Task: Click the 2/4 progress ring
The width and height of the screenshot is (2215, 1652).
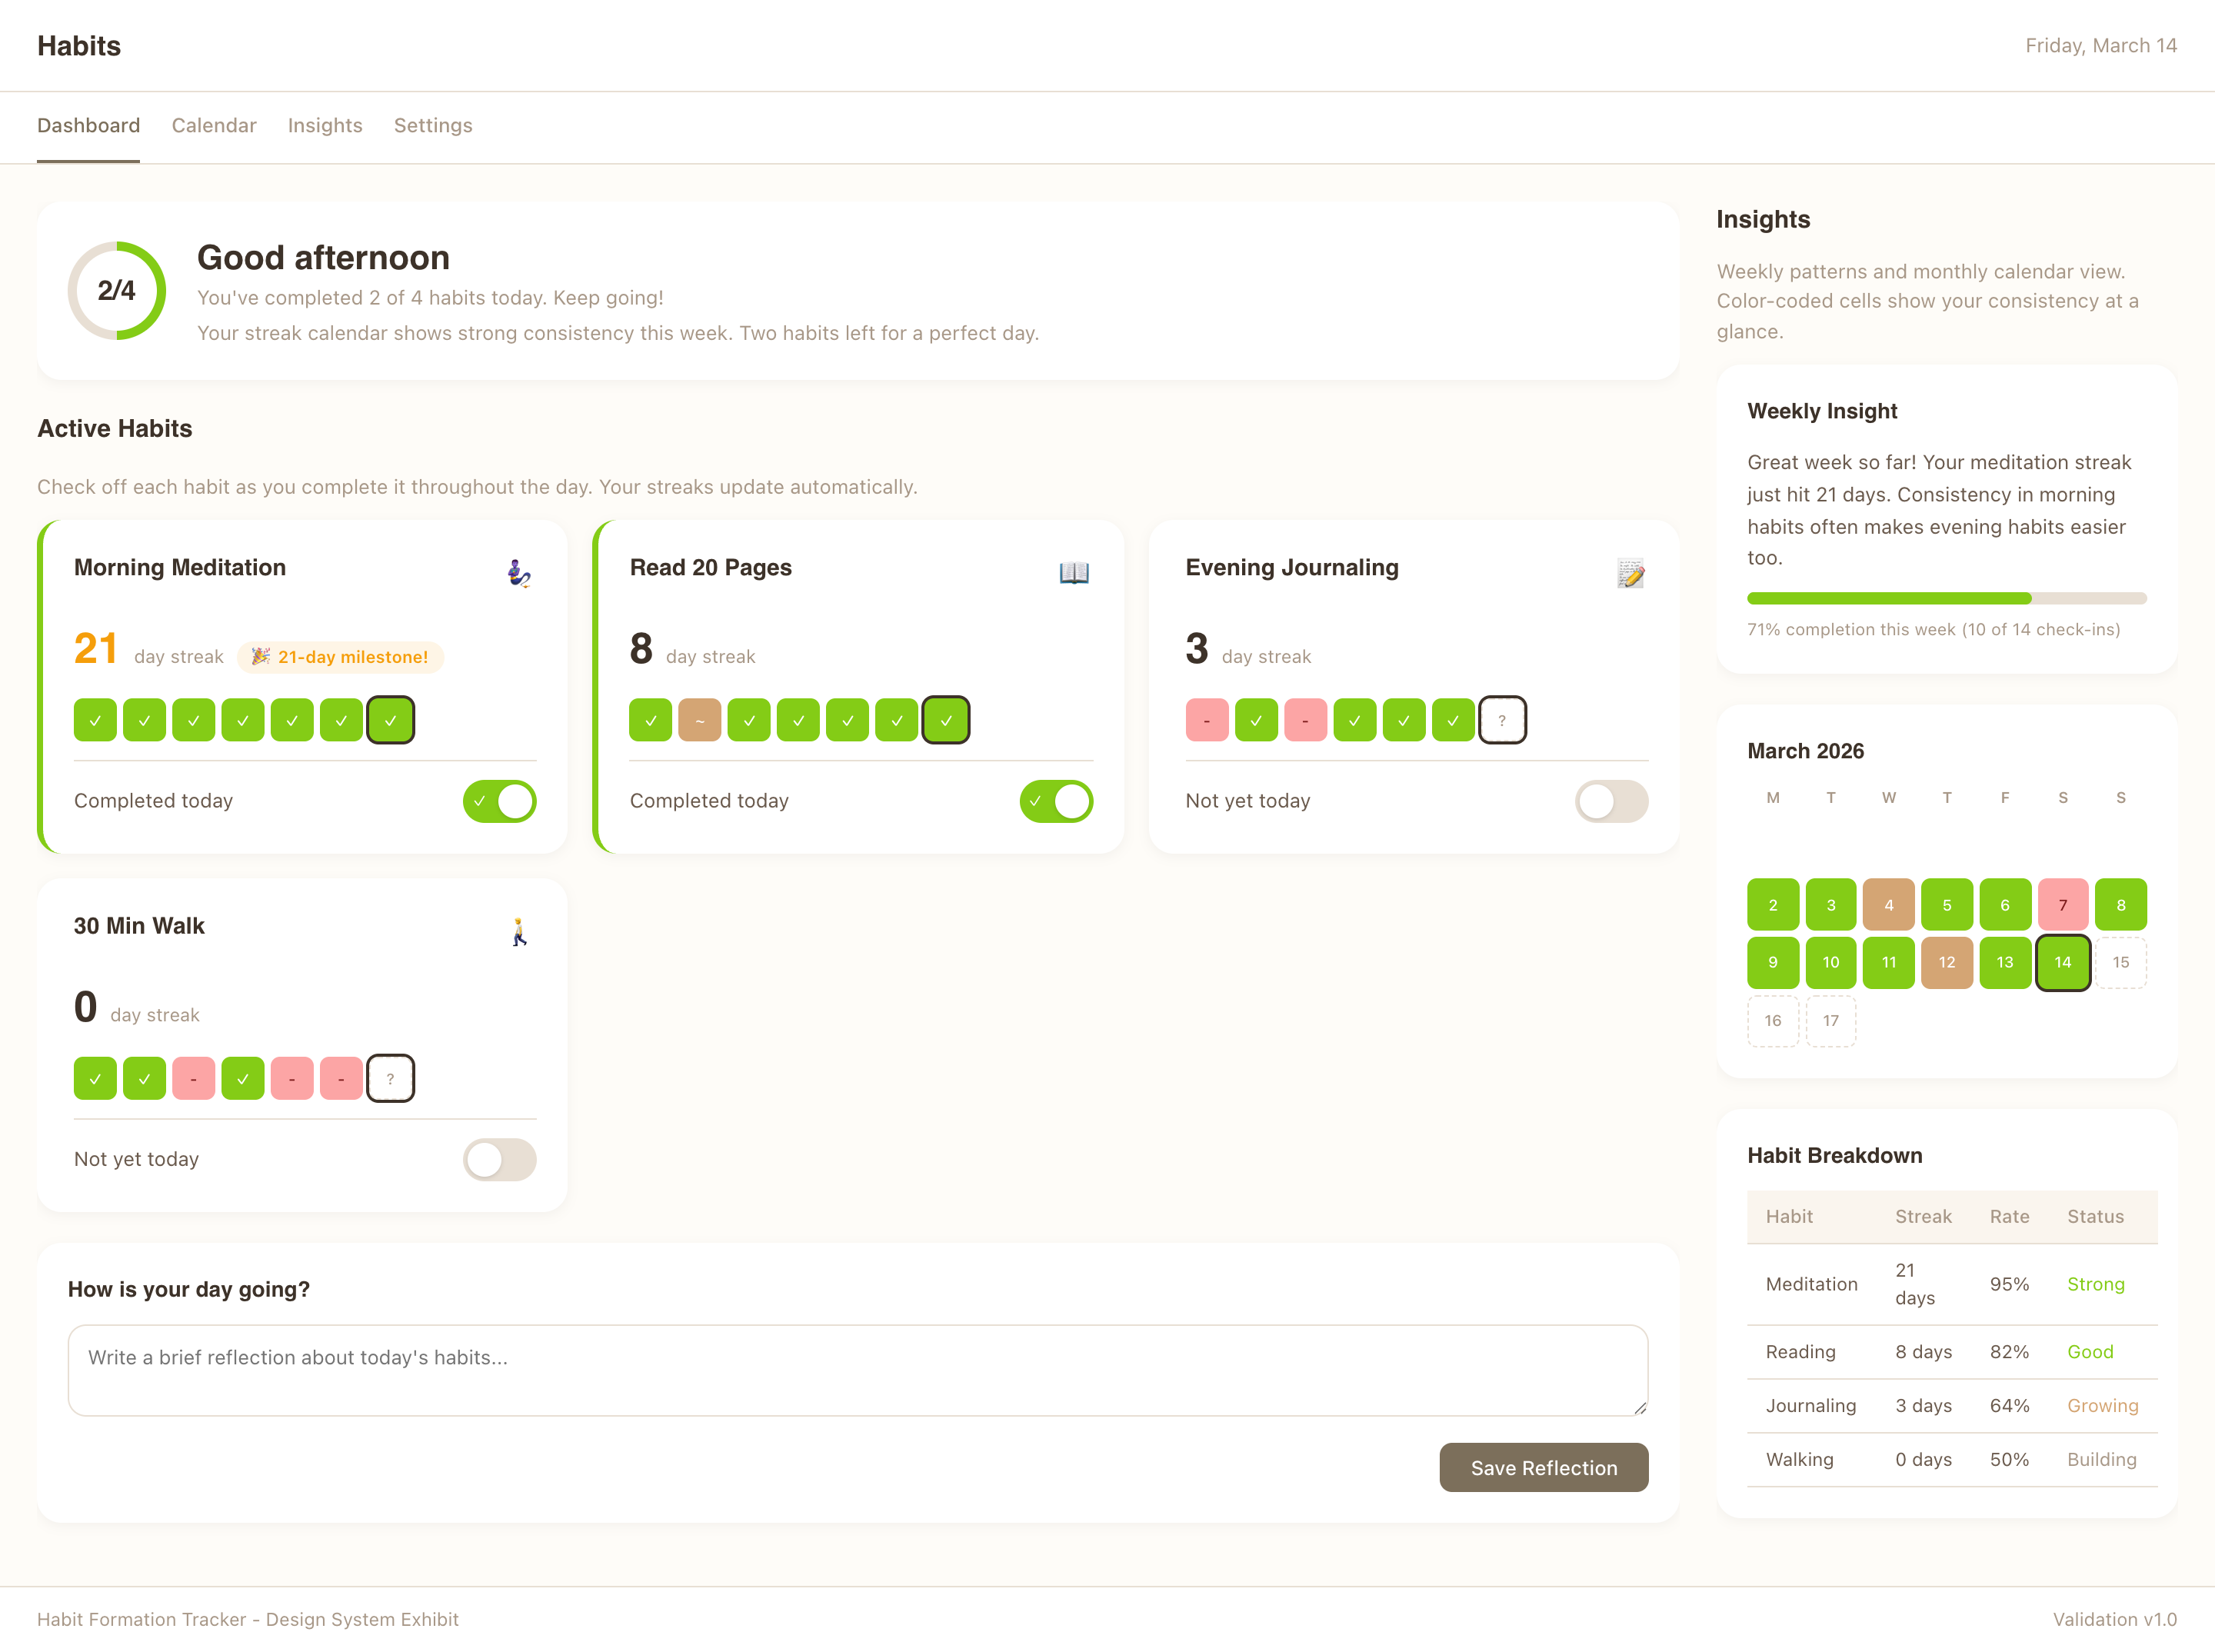Action: point(117,291)
